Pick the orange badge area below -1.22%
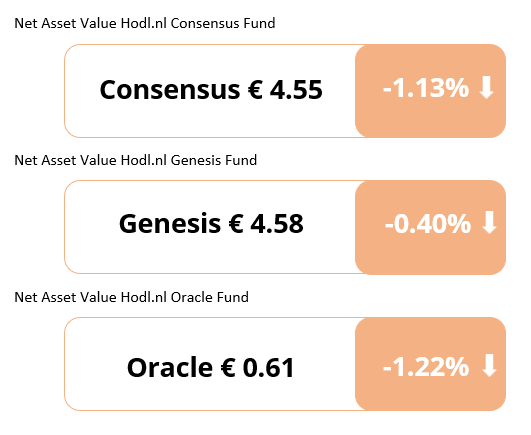This screenshot has width=531, height=435. pyautogui.click(x=430, y=394)
